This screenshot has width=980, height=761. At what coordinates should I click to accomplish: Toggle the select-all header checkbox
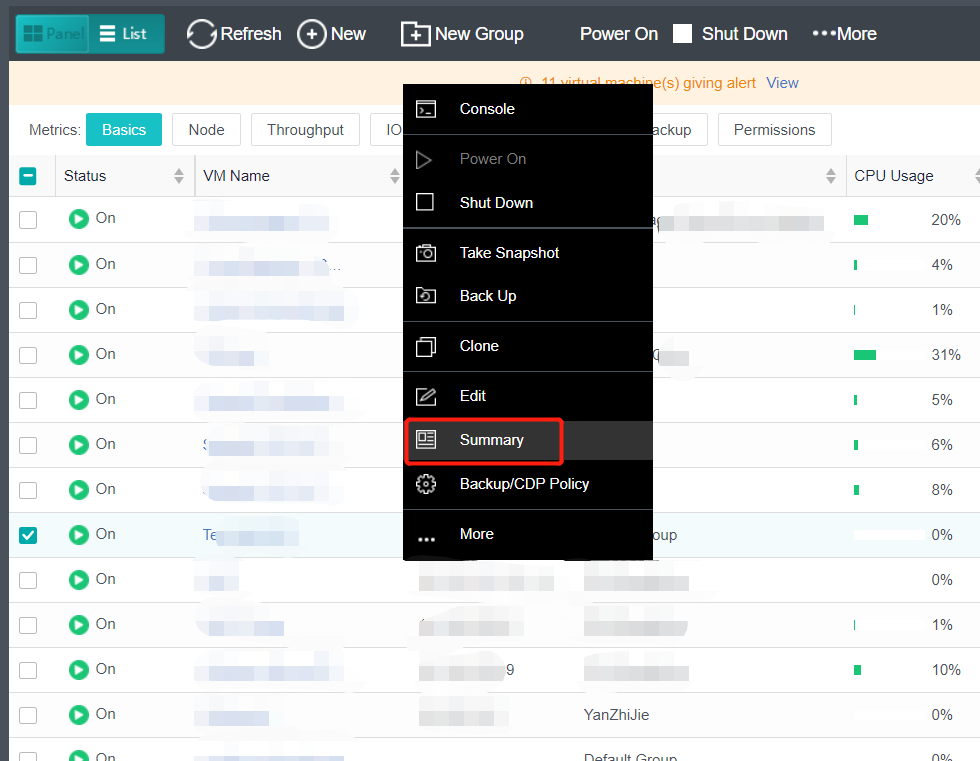point(28,176)
